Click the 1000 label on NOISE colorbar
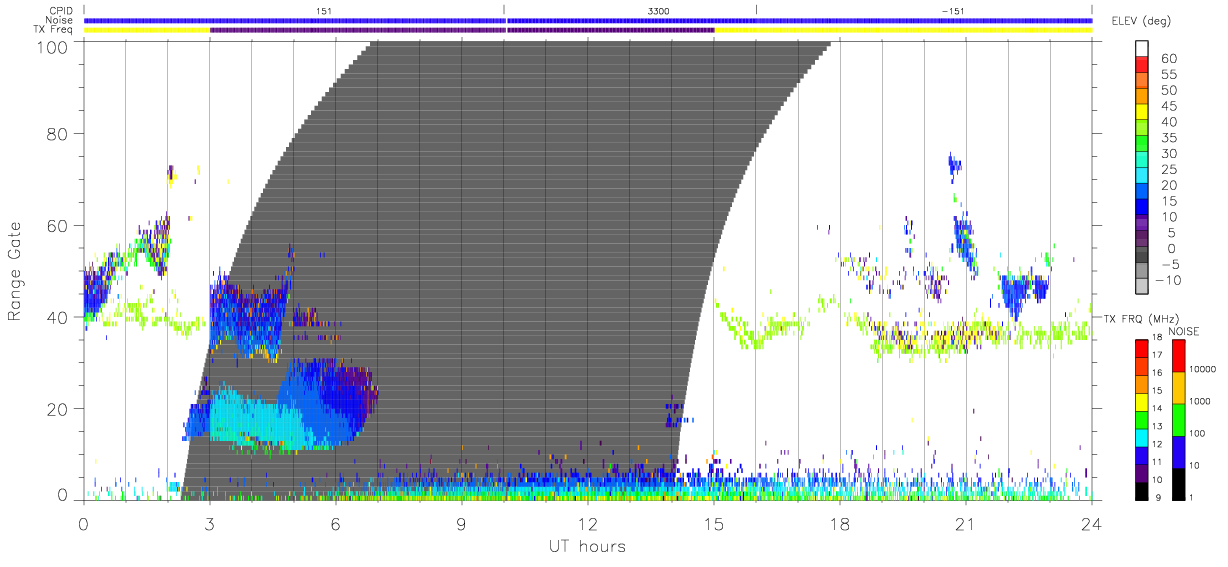 pyautogui.click(x=1199, y=401)
